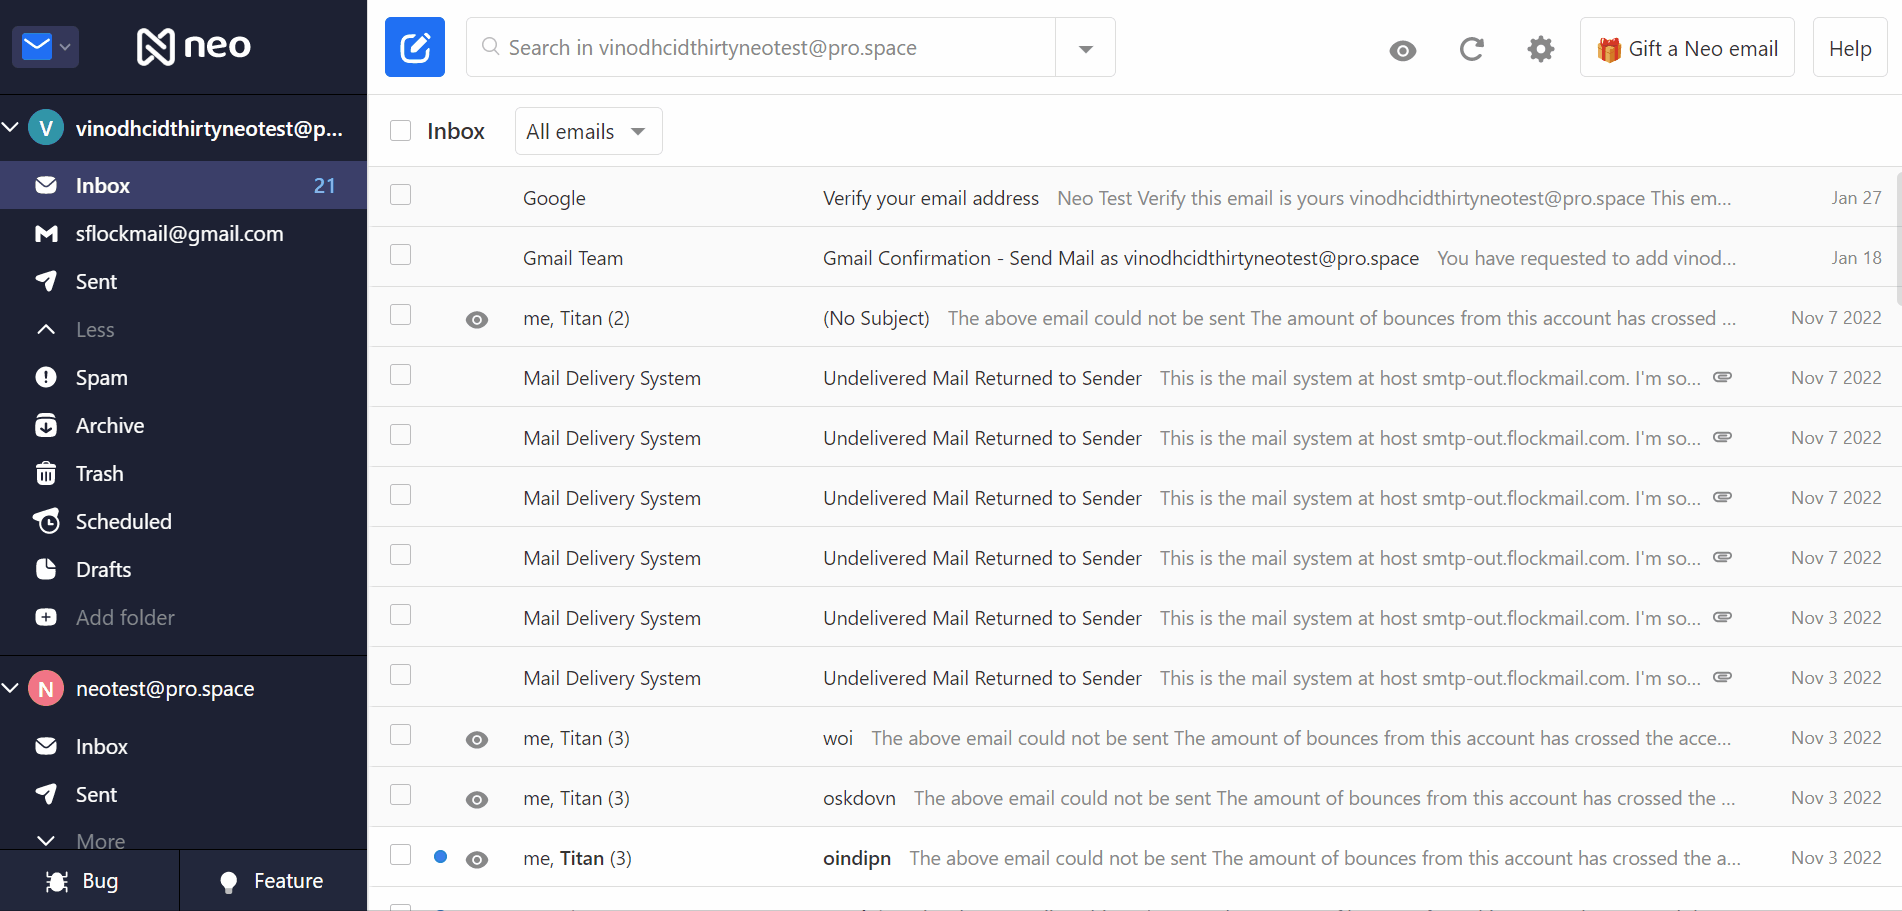This screenshot has width=1902, height=911.
Task: Open the Archive folder
Action: (x=110, y=425)
